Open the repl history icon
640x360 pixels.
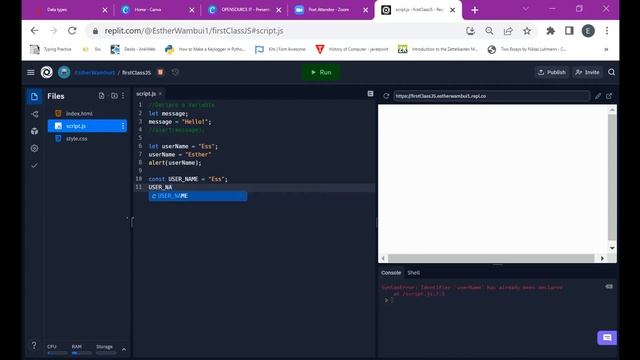[175, 72]
